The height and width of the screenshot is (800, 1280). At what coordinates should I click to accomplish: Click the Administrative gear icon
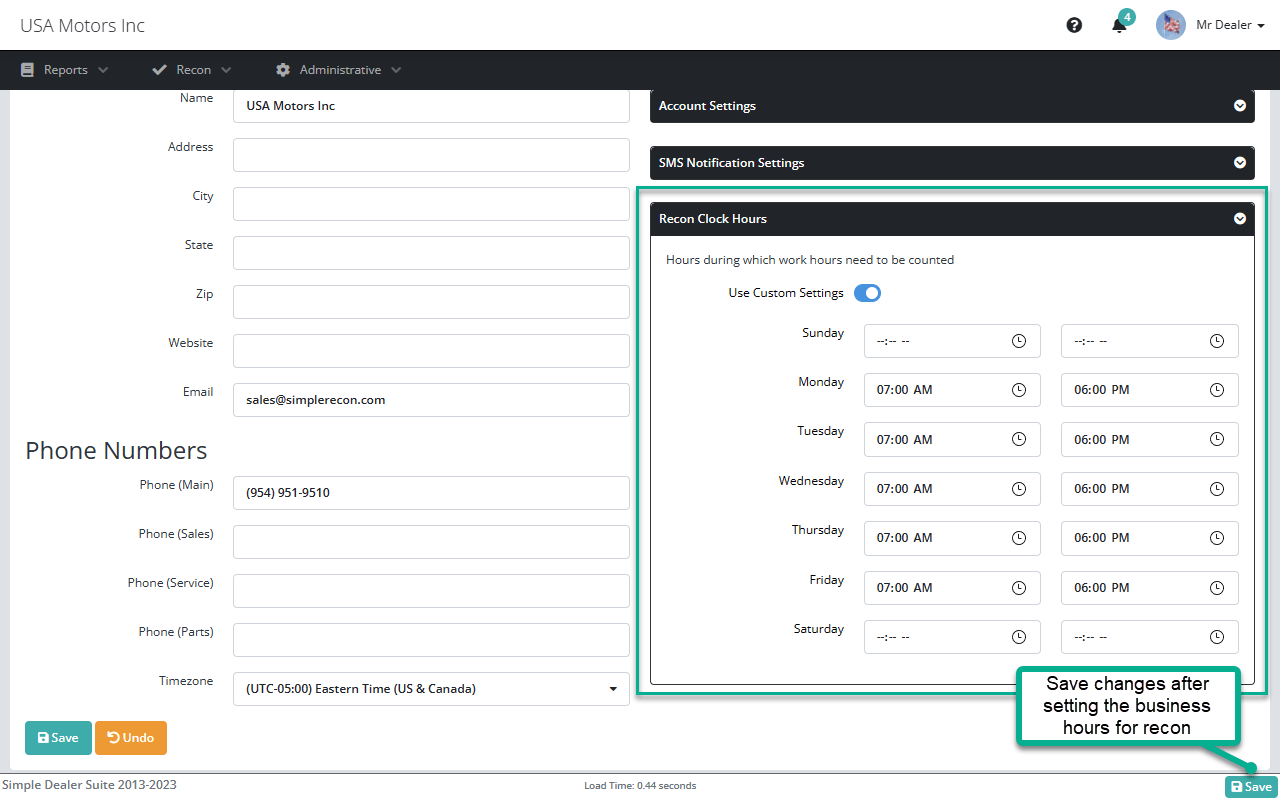[282, 69]
